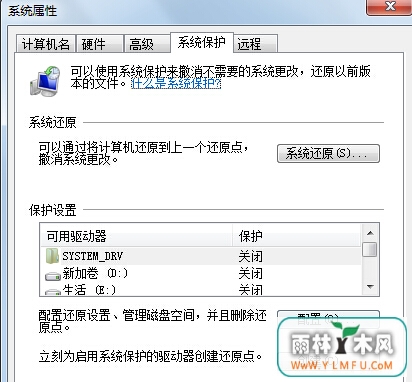Click the SYSTEM_DRV drive icon

coord(52,256)
